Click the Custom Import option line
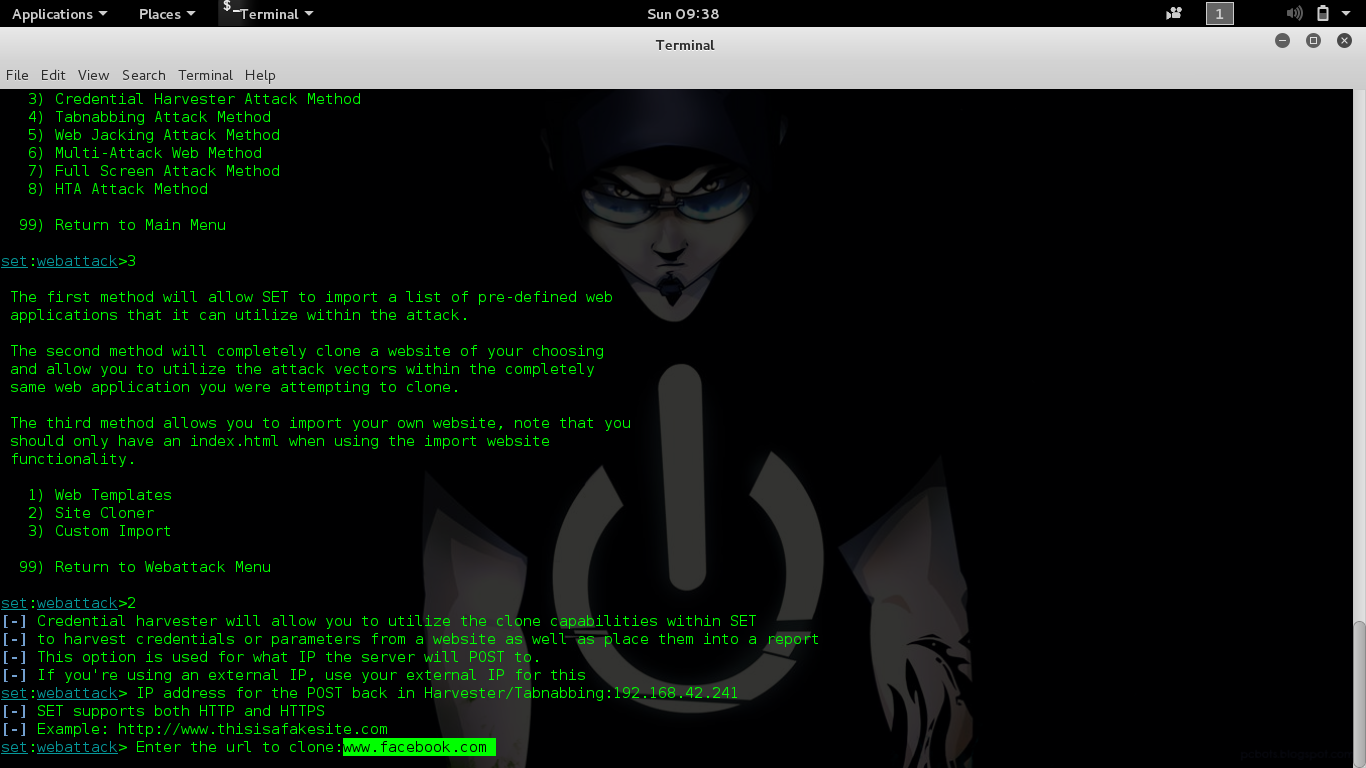 pos(99,531)
